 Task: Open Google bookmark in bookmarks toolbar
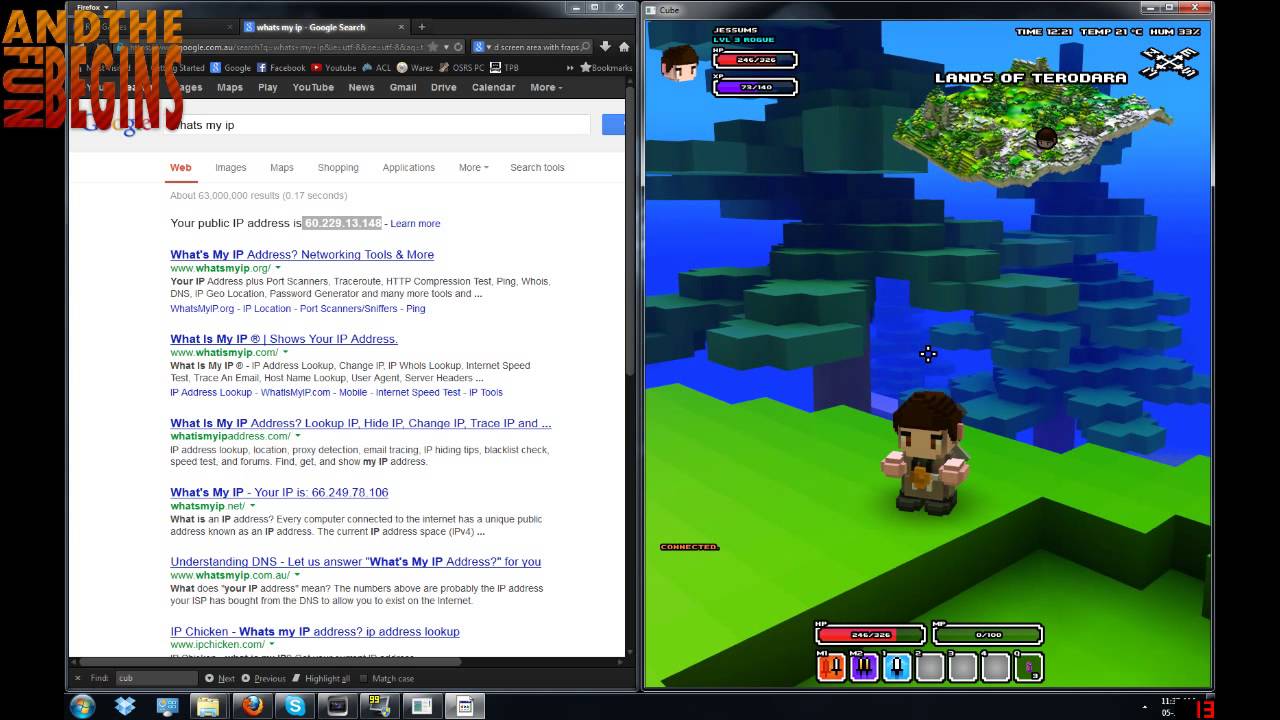pos(230,68)
